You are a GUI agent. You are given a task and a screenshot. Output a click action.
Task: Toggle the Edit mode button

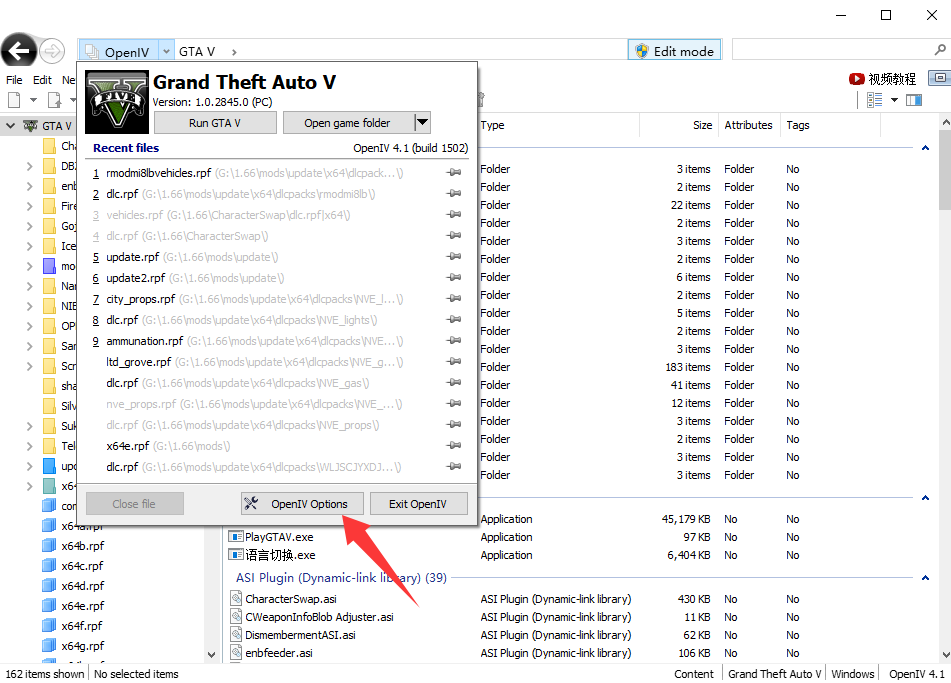pyautogui.click(x=674, y=51)
